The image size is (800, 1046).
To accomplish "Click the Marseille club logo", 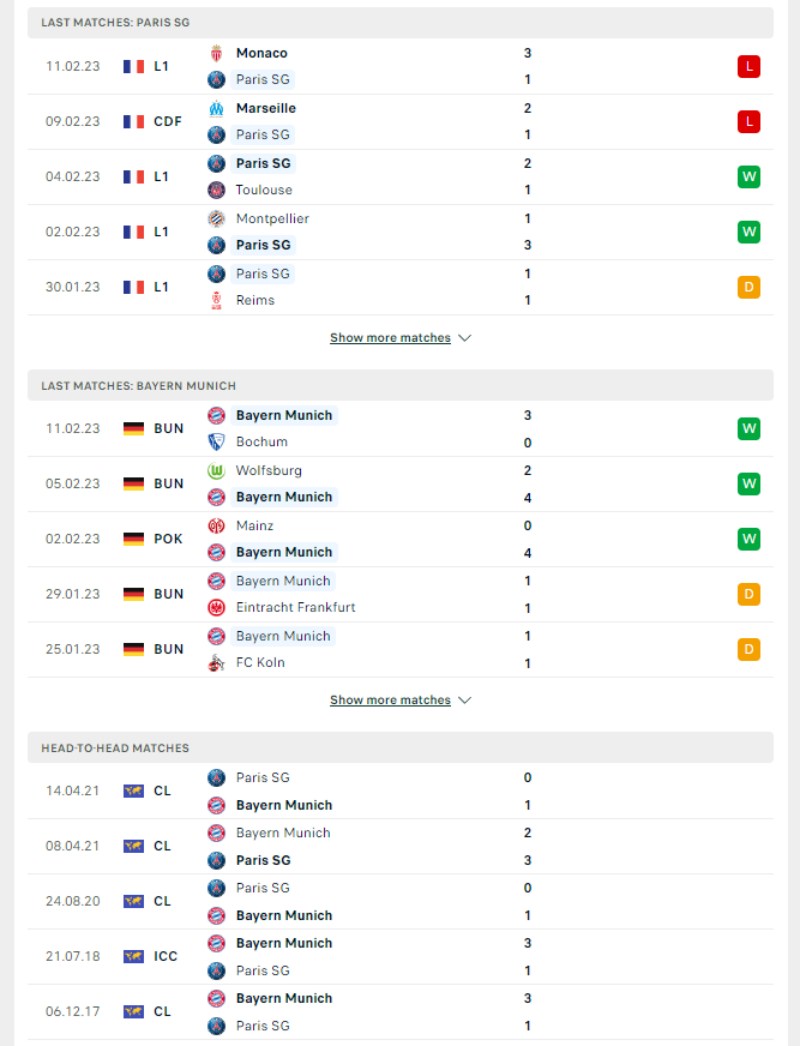I will coord(216,108).
